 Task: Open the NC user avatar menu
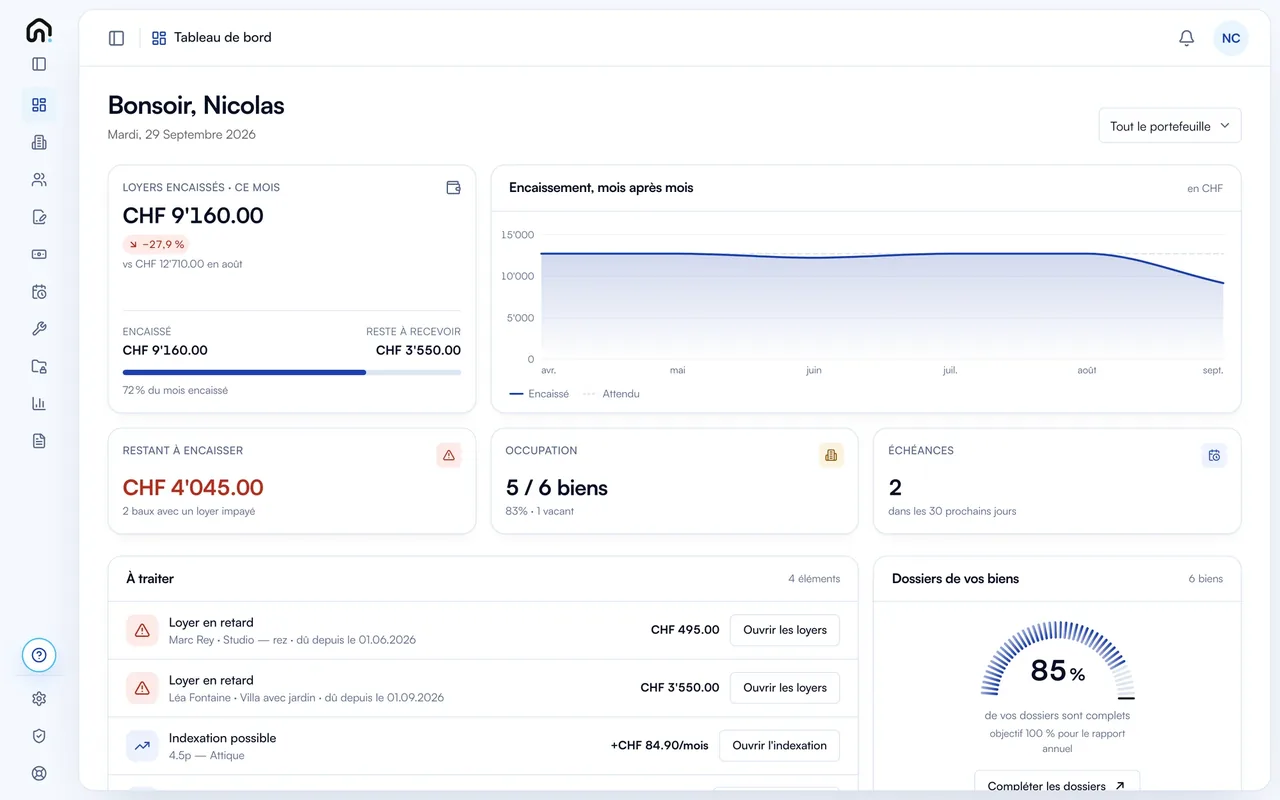(x=1231, y=38)
